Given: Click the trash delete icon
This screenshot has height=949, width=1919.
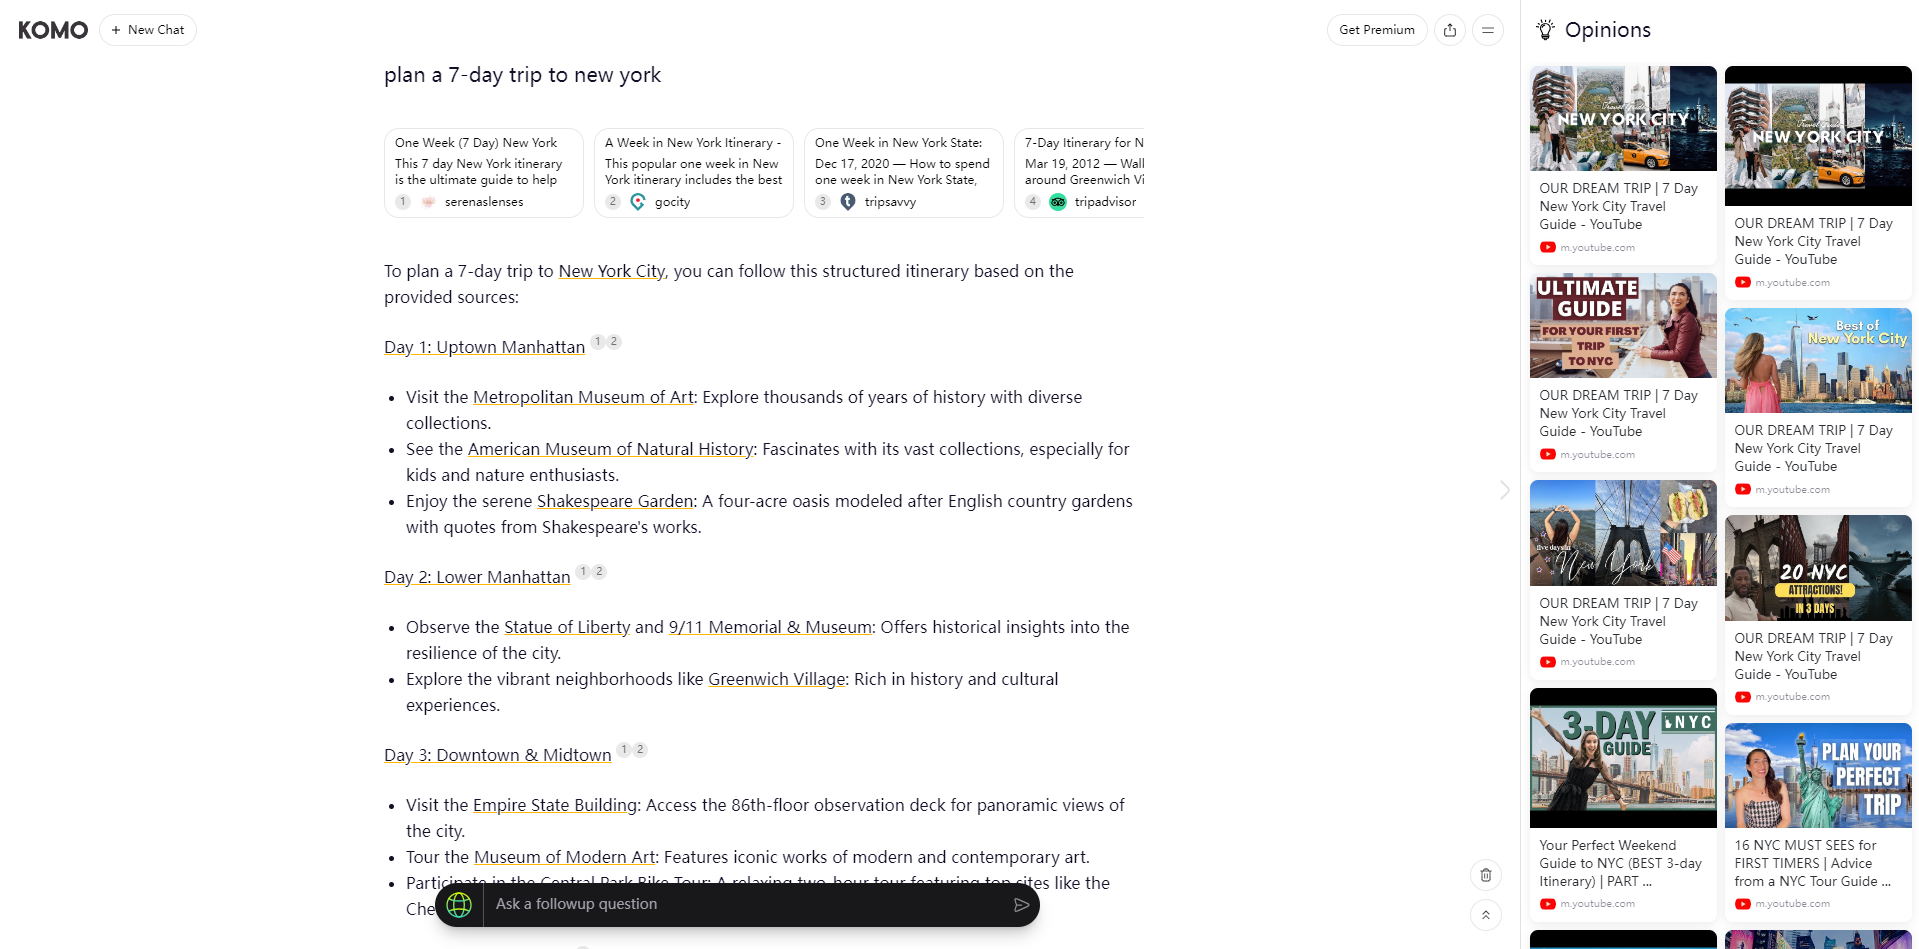Looking at the screenshot, I should (1486, 875).
